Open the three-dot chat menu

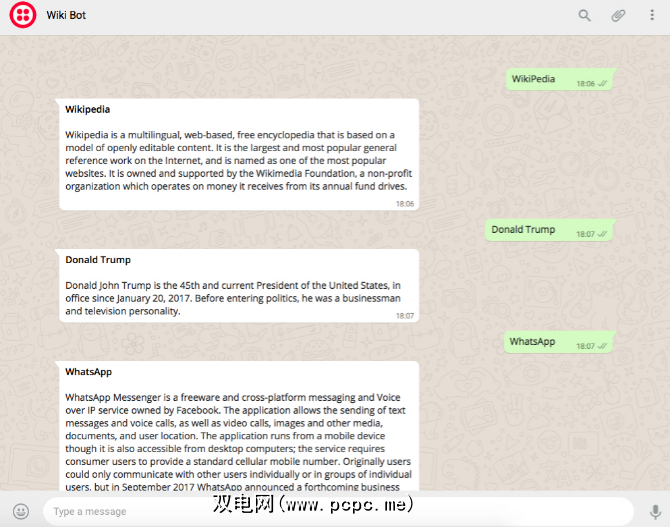tap(652, 15)
